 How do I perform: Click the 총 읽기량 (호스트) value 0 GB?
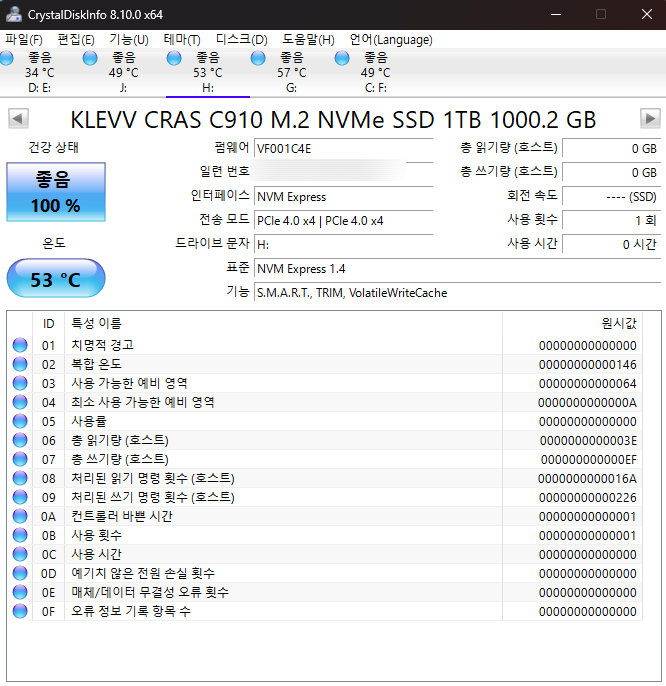click(x=611, y=149)
